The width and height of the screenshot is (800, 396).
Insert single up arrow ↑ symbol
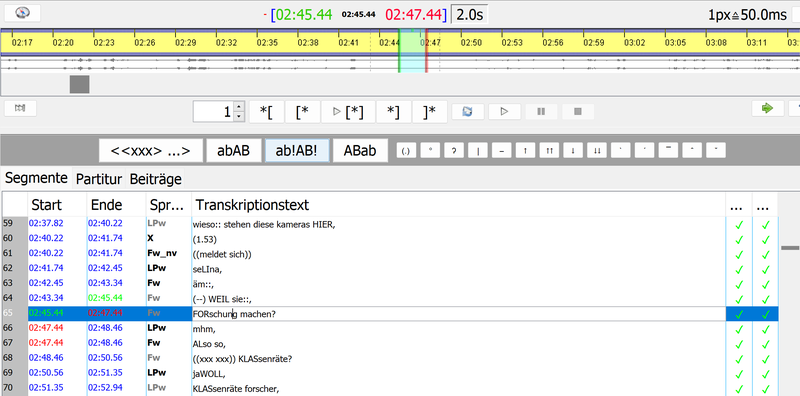click(526, 151)
